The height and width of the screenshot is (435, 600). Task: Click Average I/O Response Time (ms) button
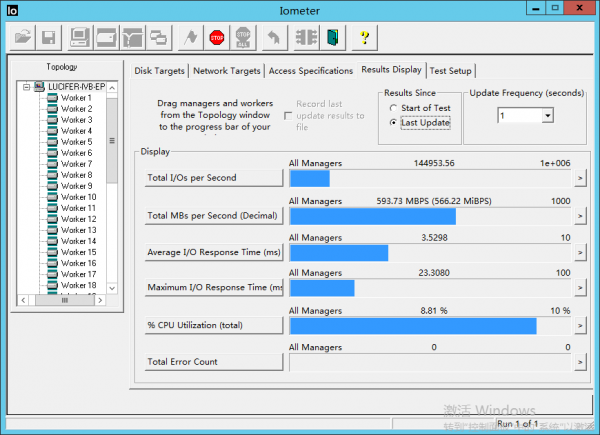pos(214,253)
